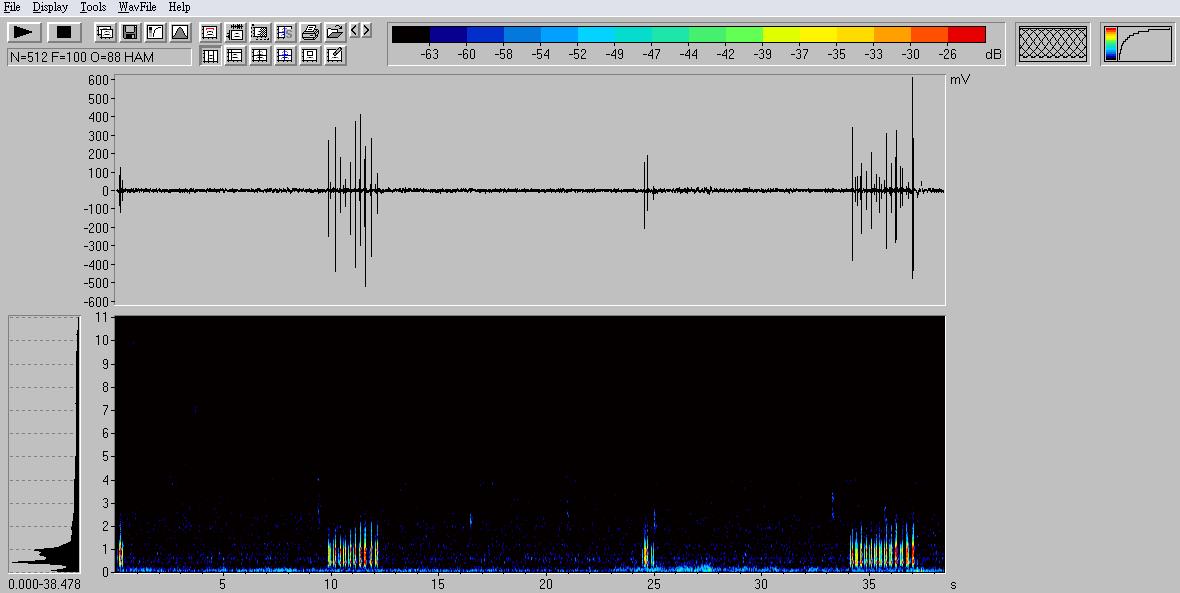Click the overlapping windows icon after Stop
Image resolution: width=1180 pixels, height=593 pixels.
(104, 33)
